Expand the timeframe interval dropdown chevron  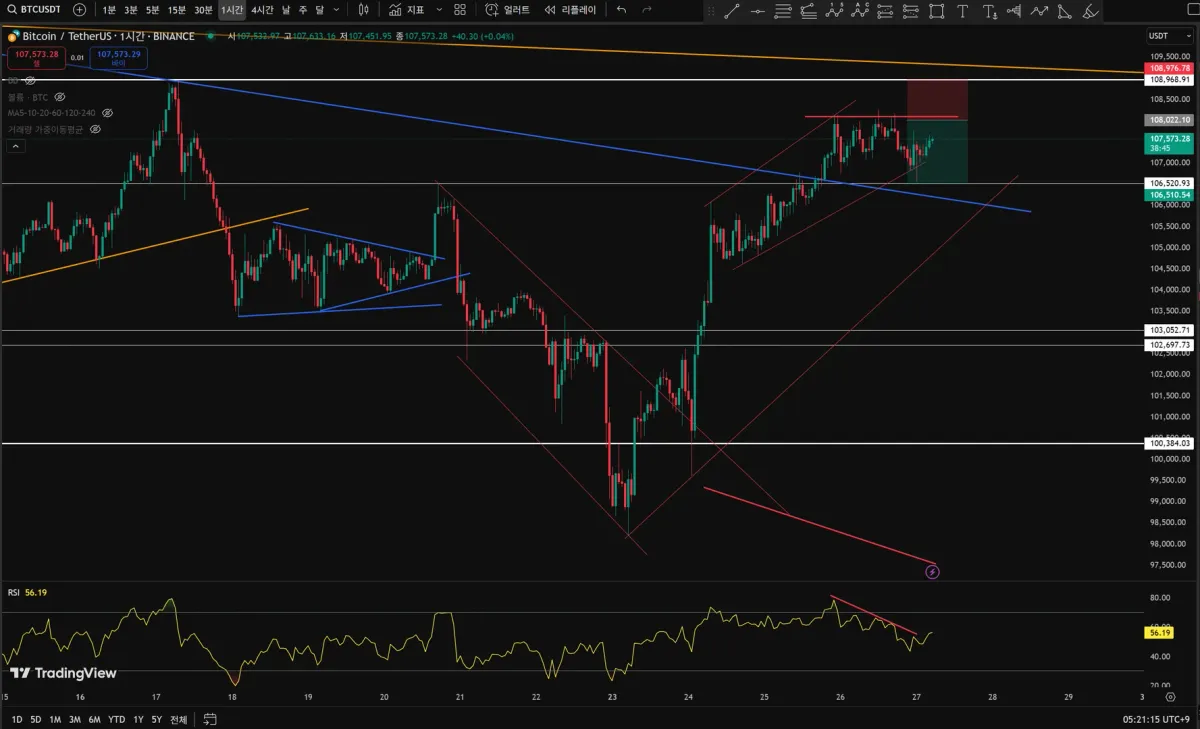[x=337, y=10]
